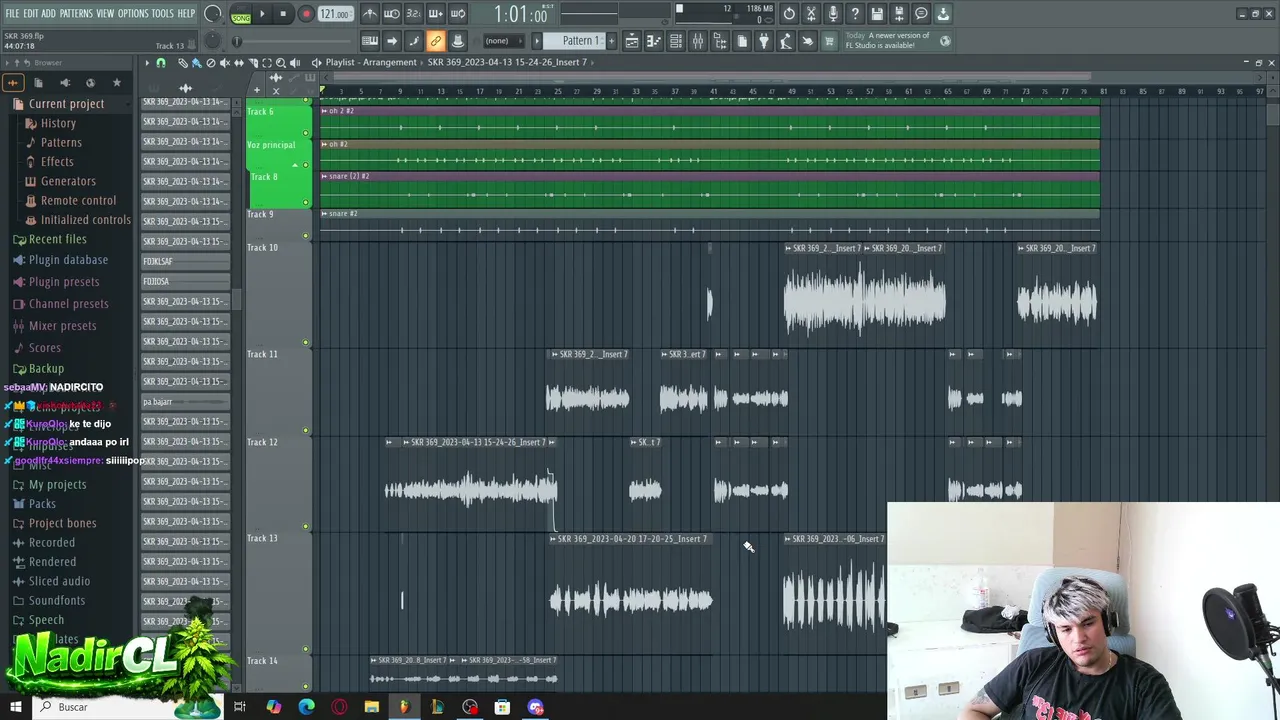Click the main volume knob
The height and width of the screenshot is (720, 1280).
click(x=213, y=14)
